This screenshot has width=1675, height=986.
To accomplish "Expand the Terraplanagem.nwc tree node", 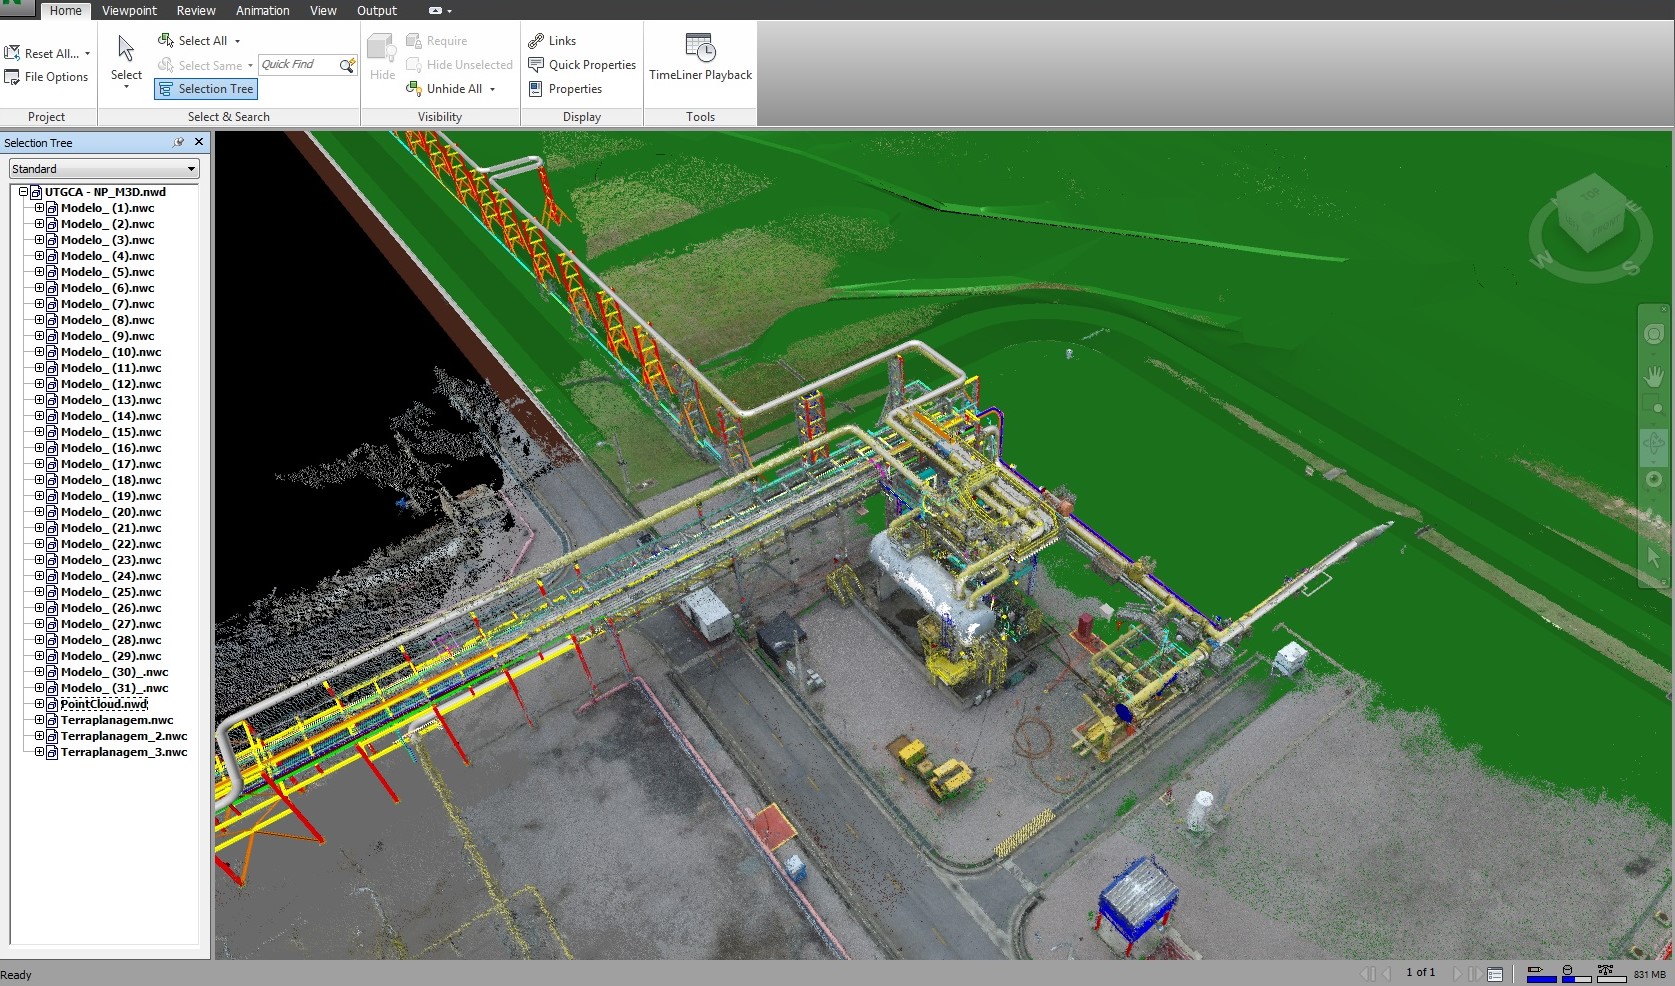I will tap(40, 720).
